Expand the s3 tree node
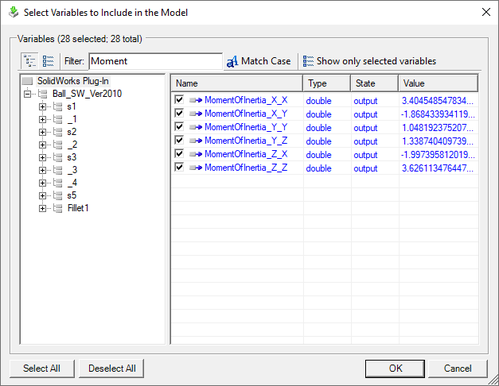 (x=42, y=157)
